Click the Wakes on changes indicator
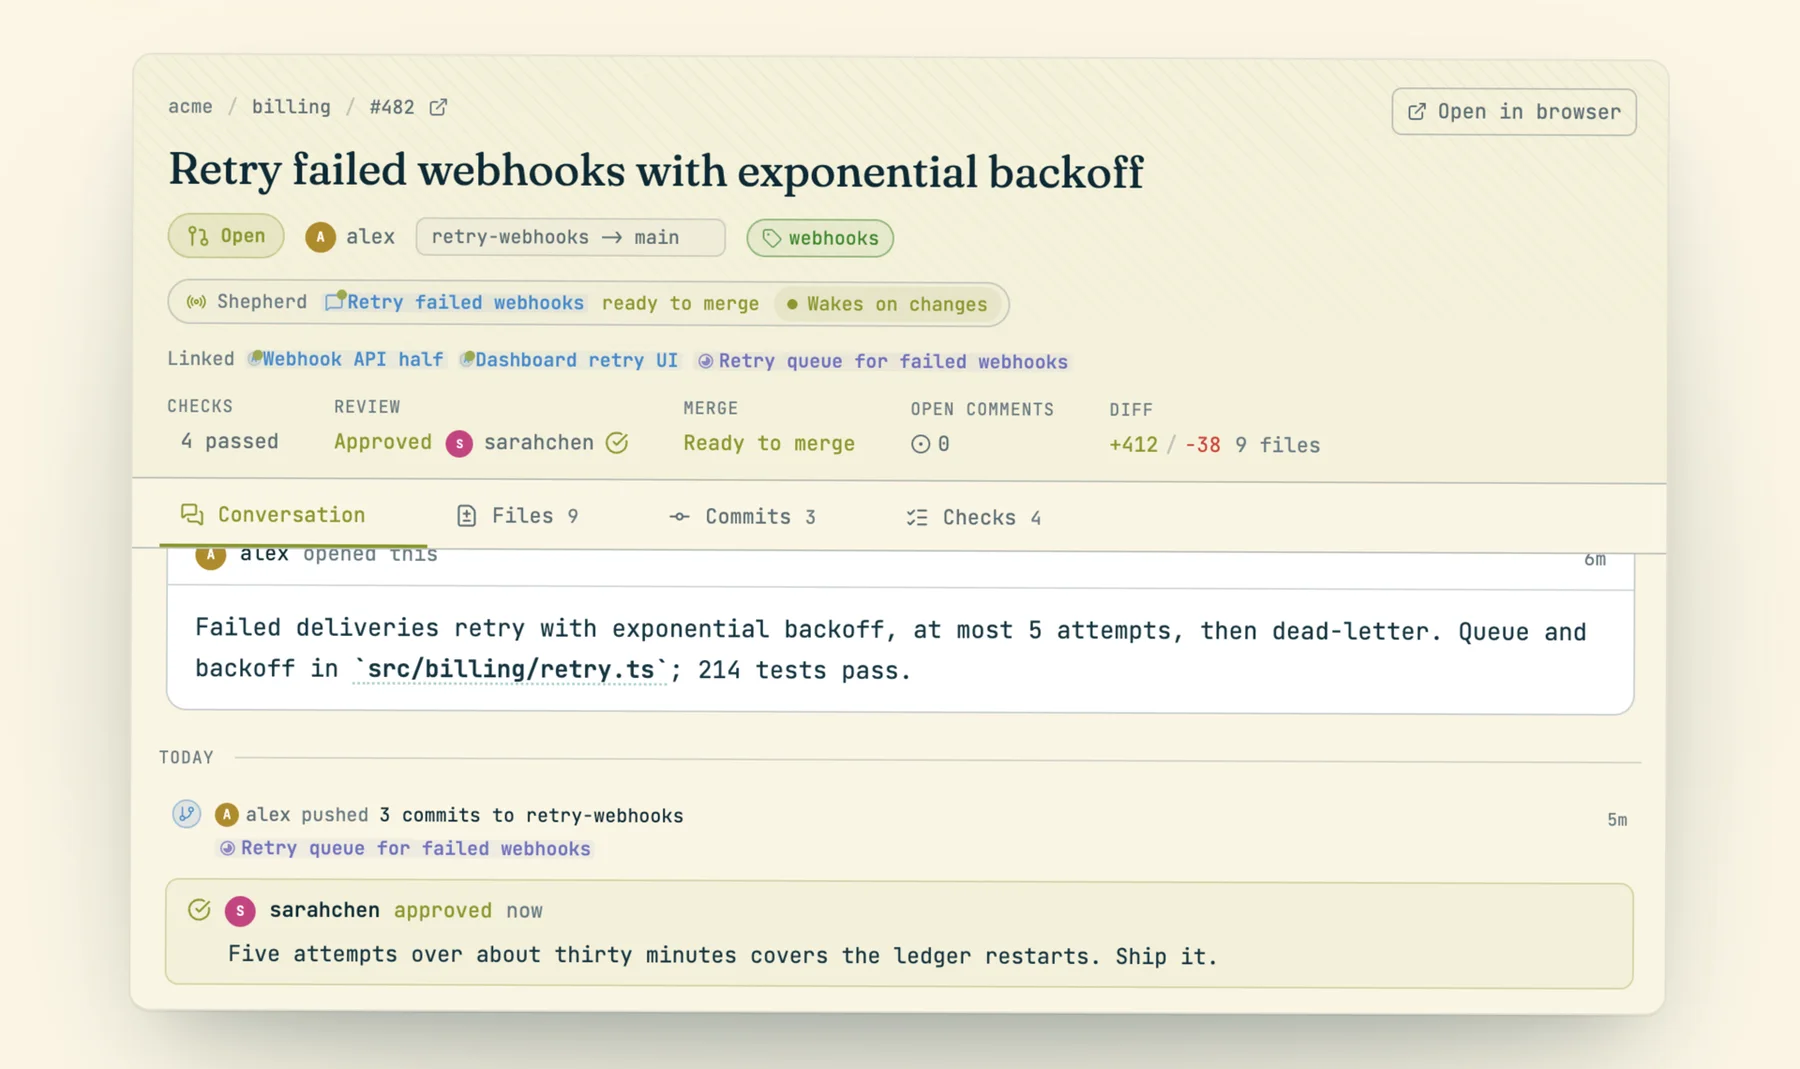The height and width of the screenshot is (1069, 1800). (x=887, y=304)
